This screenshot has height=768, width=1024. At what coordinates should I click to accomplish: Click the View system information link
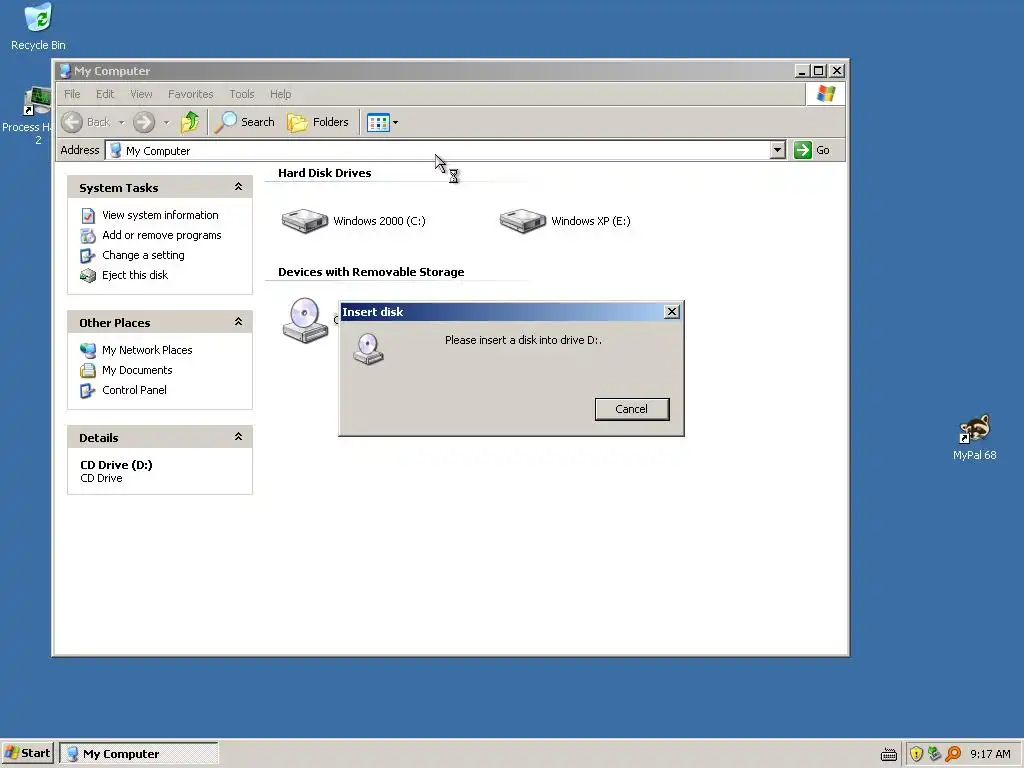coord(160,216)
